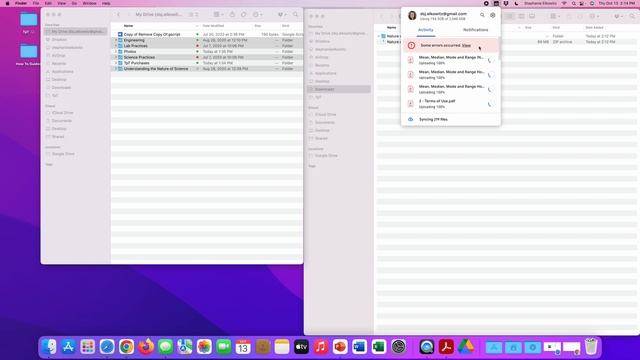The height and width of the screenshot is (360, 640).
Task: Expand the Engineering folder disclosure triangle
Action: [116, 40]
